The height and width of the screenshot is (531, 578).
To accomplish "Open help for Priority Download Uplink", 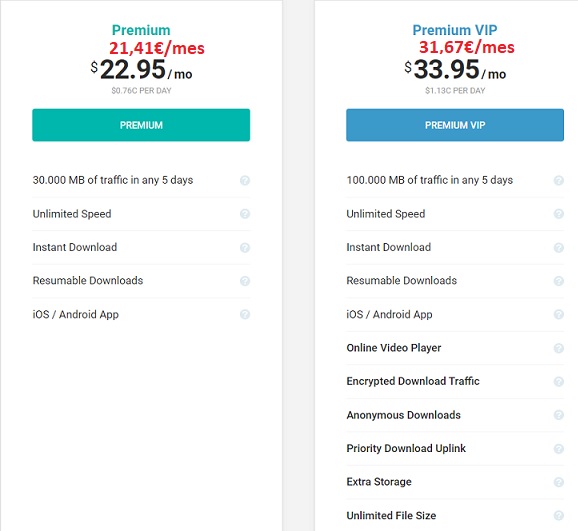I will [559, 449].
